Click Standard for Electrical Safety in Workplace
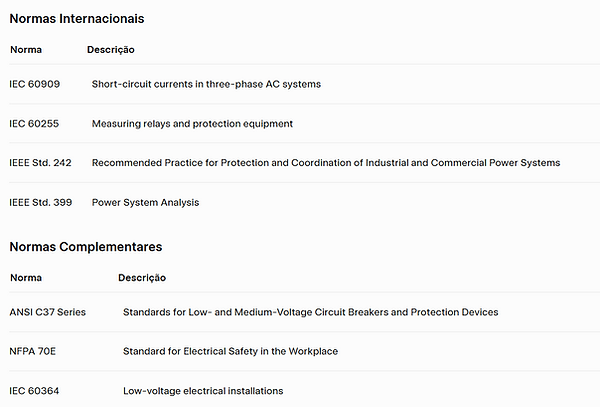The width and height of the screenshot is (600, 407). [230, 352]
